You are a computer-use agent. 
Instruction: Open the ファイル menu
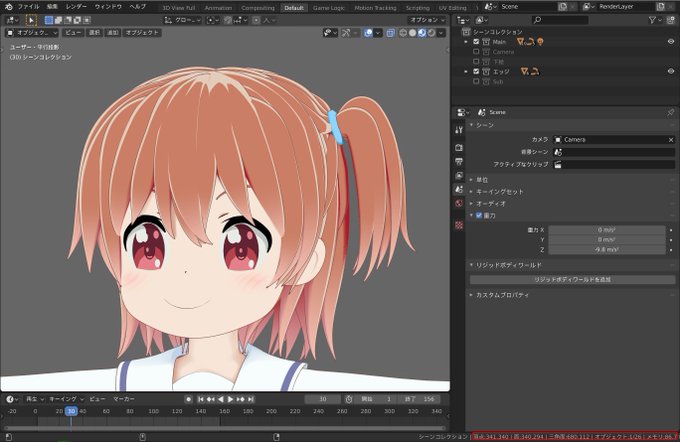(x=28, y=7)
